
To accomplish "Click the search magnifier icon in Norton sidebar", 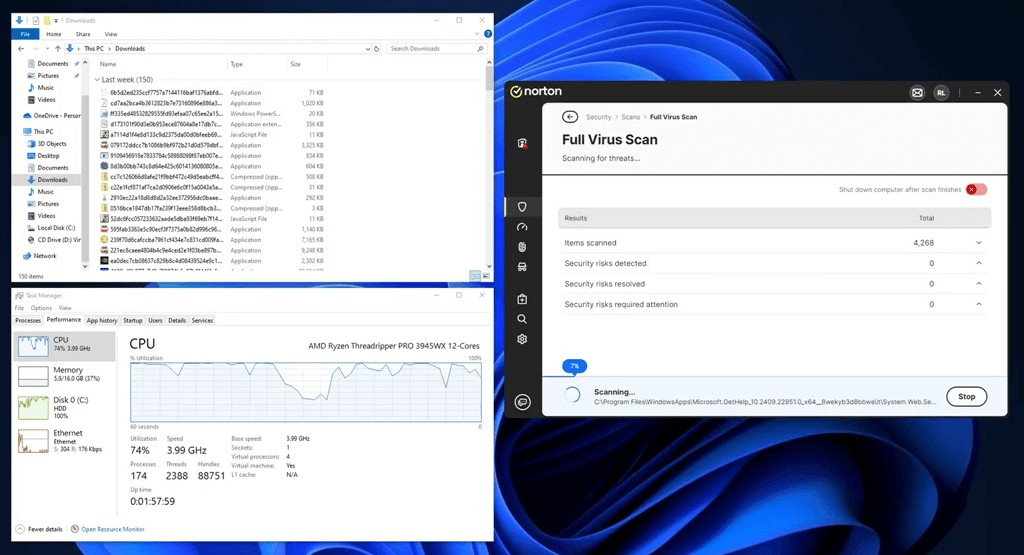I will [522, 319].
